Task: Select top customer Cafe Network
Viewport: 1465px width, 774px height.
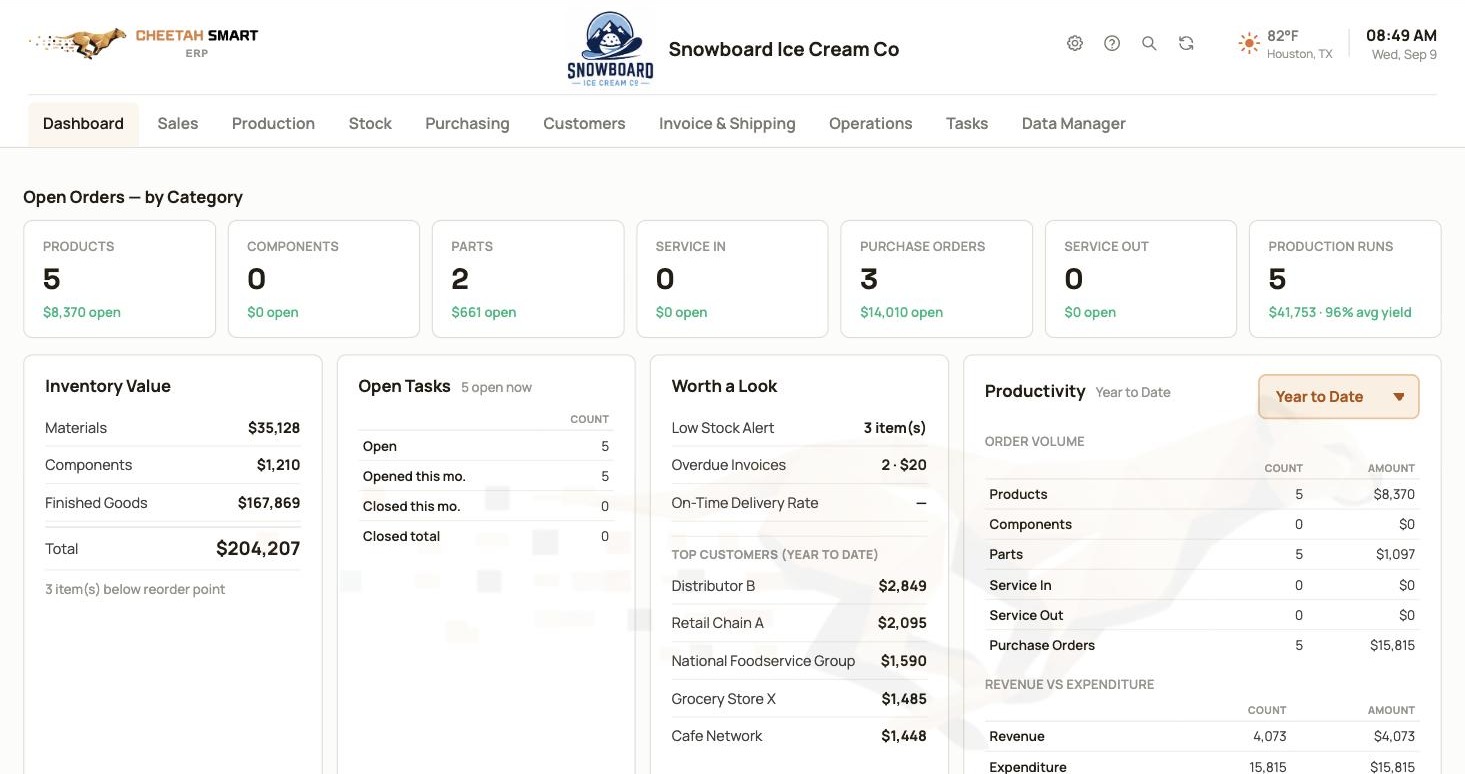Action: coord(799,736)
